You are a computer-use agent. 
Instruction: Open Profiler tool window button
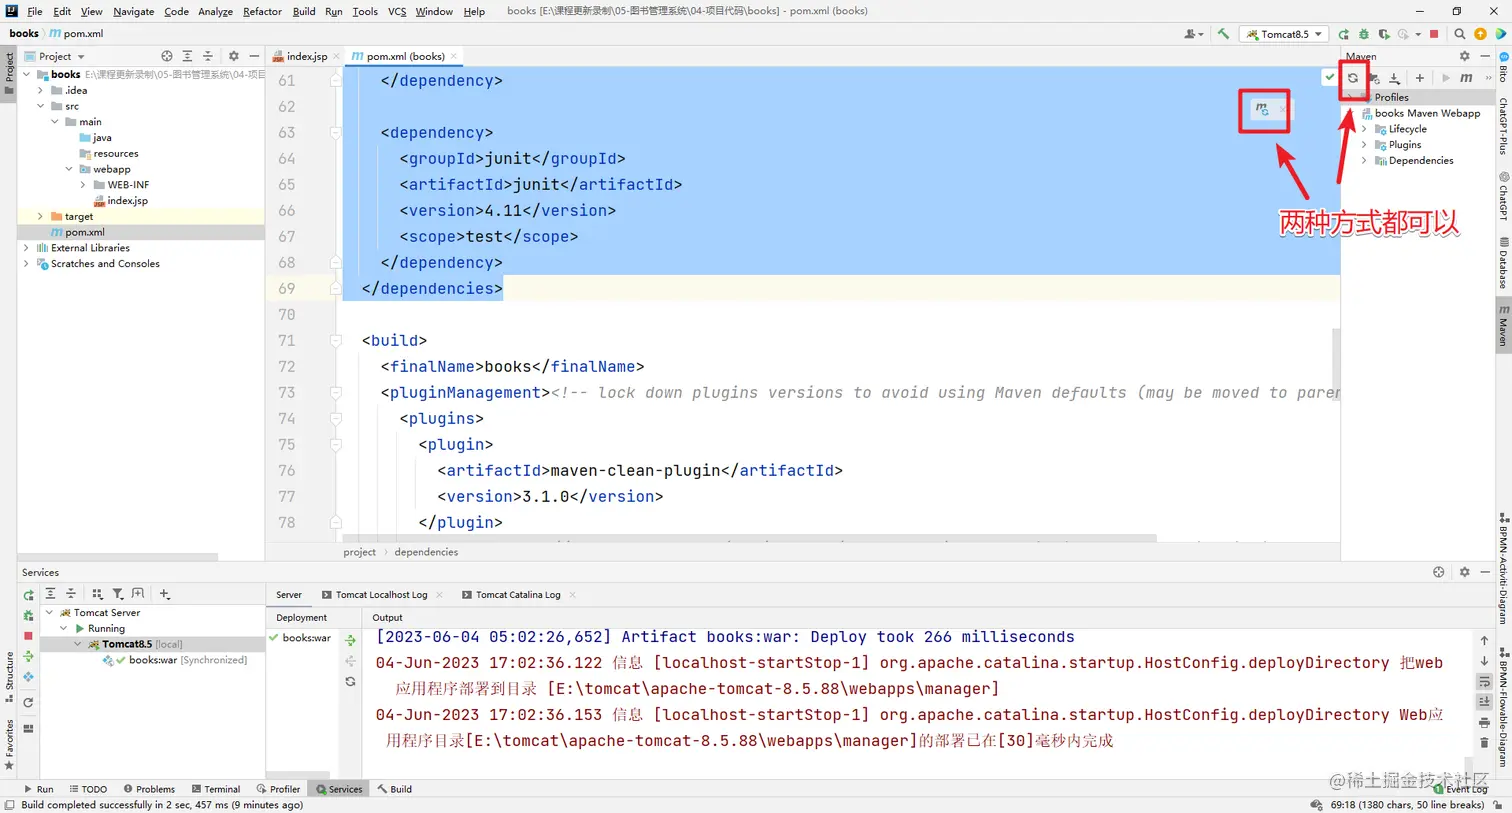click(278, 789)
